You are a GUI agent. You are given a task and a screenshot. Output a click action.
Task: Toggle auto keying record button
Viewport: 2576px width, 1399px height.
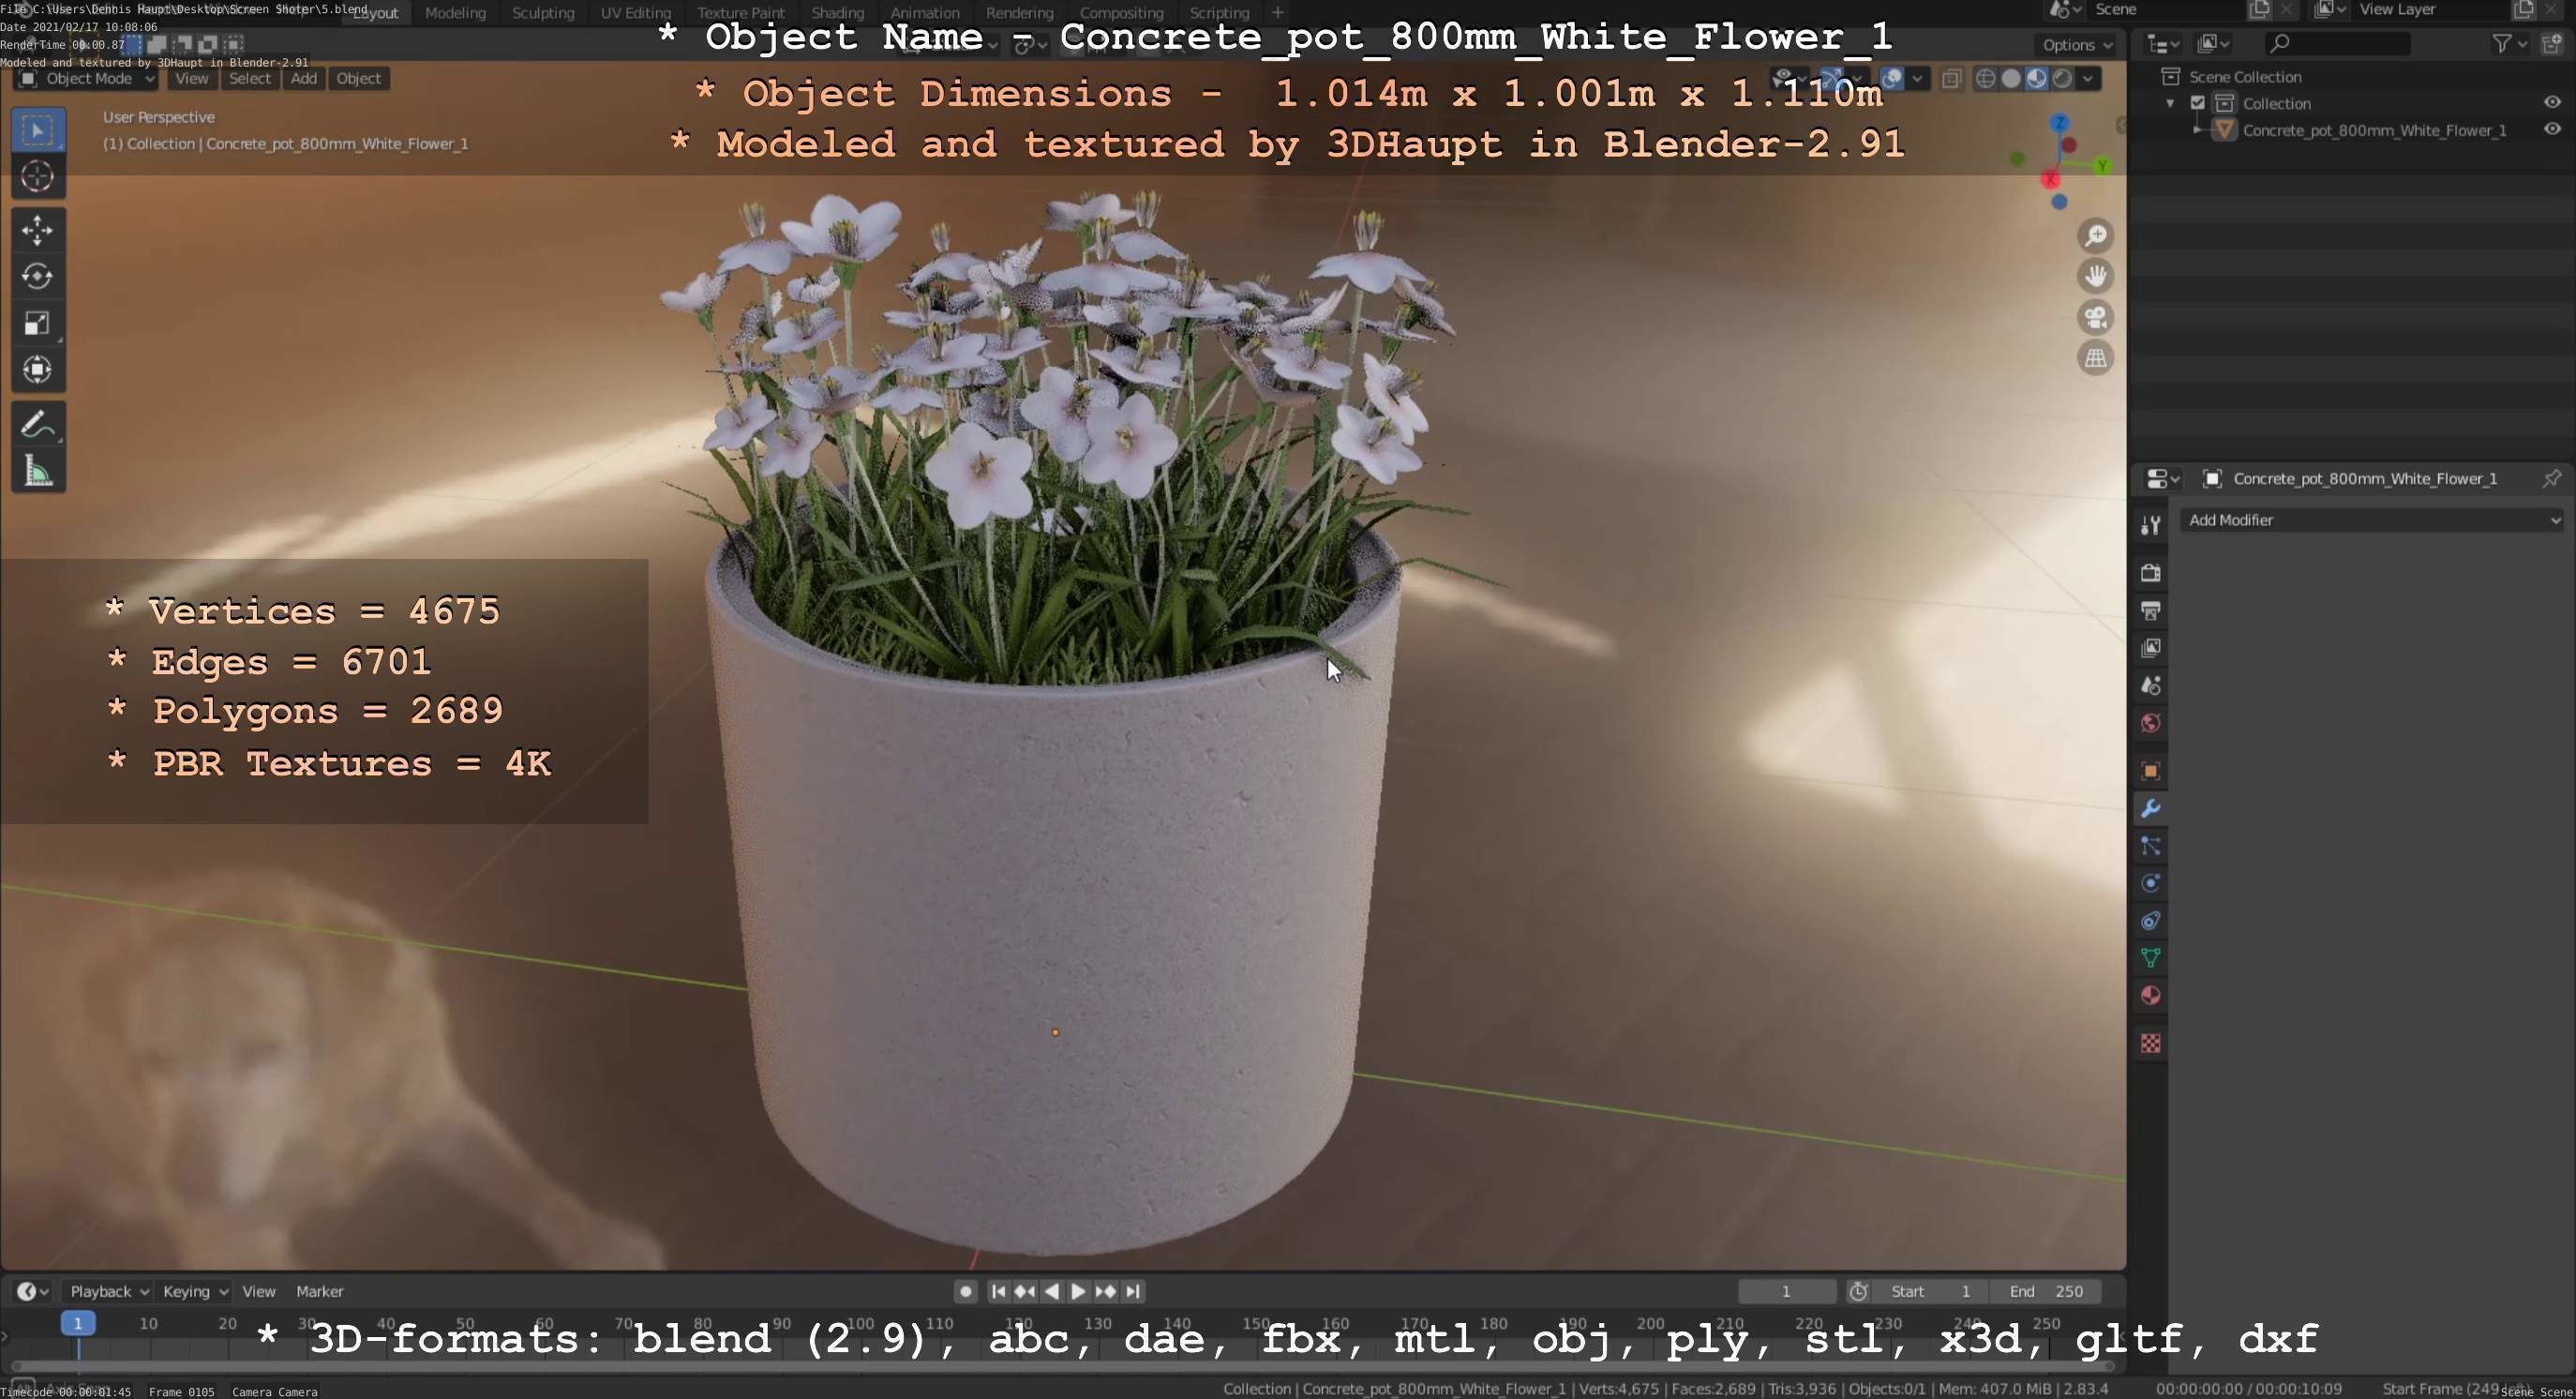tap(965, 1292)
